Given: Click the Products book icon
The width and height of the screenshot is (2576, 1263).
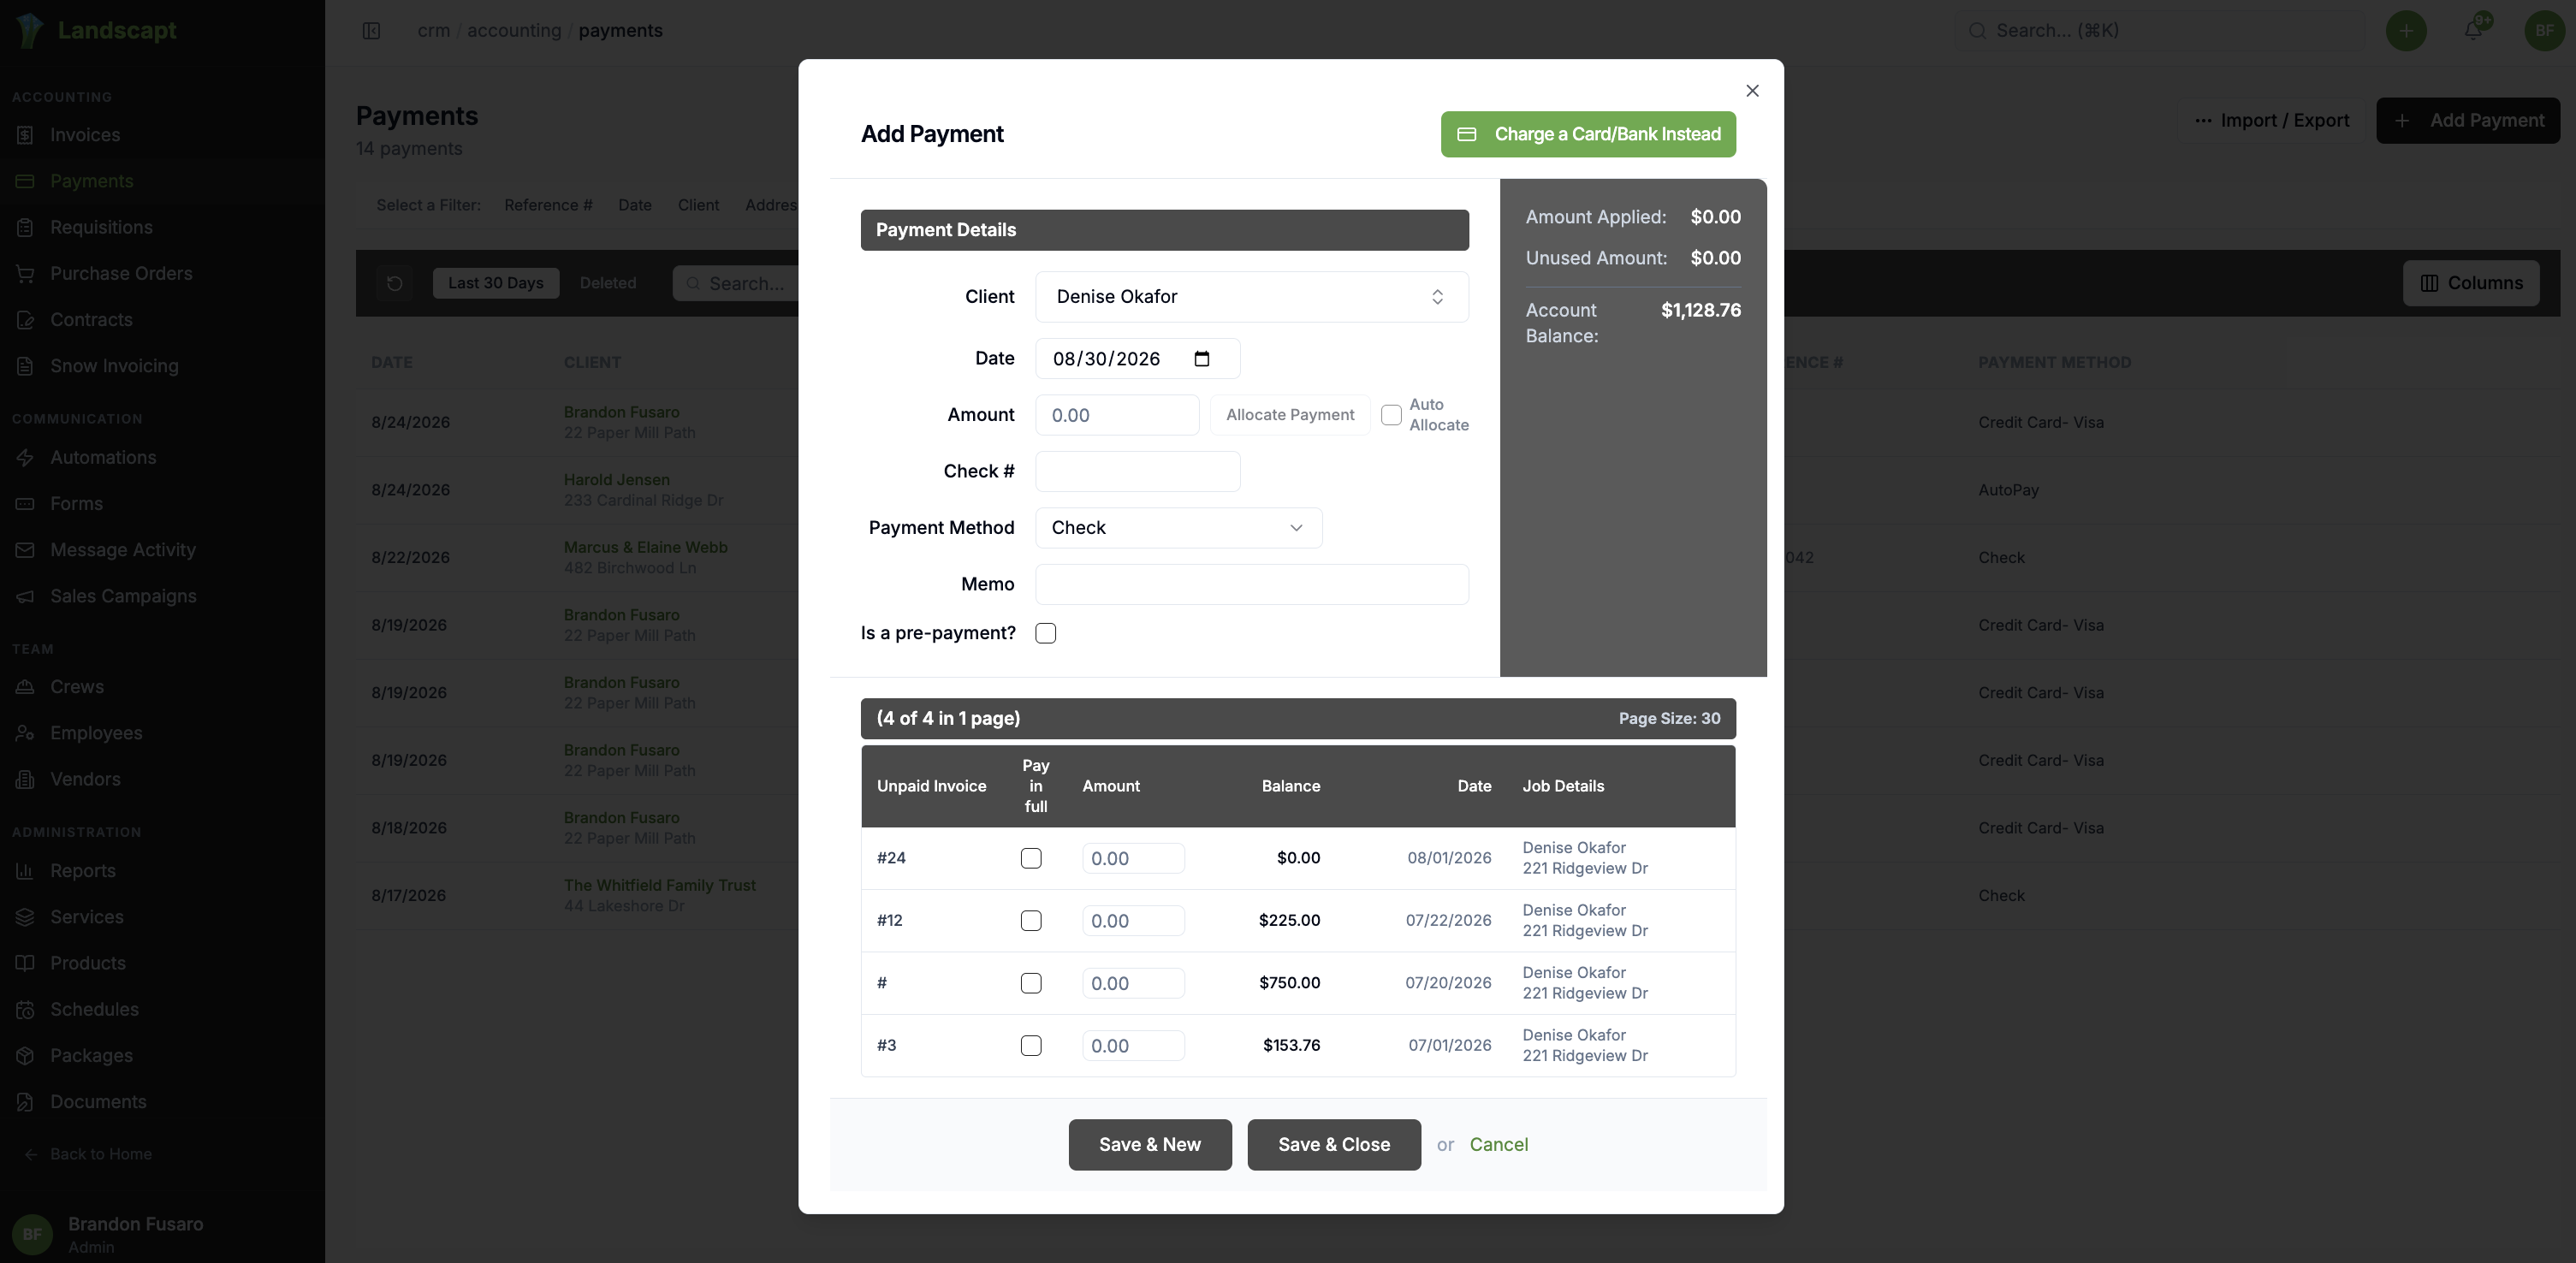Looking at the screenshot, I should pyautogui.click(x=26, y=964).
